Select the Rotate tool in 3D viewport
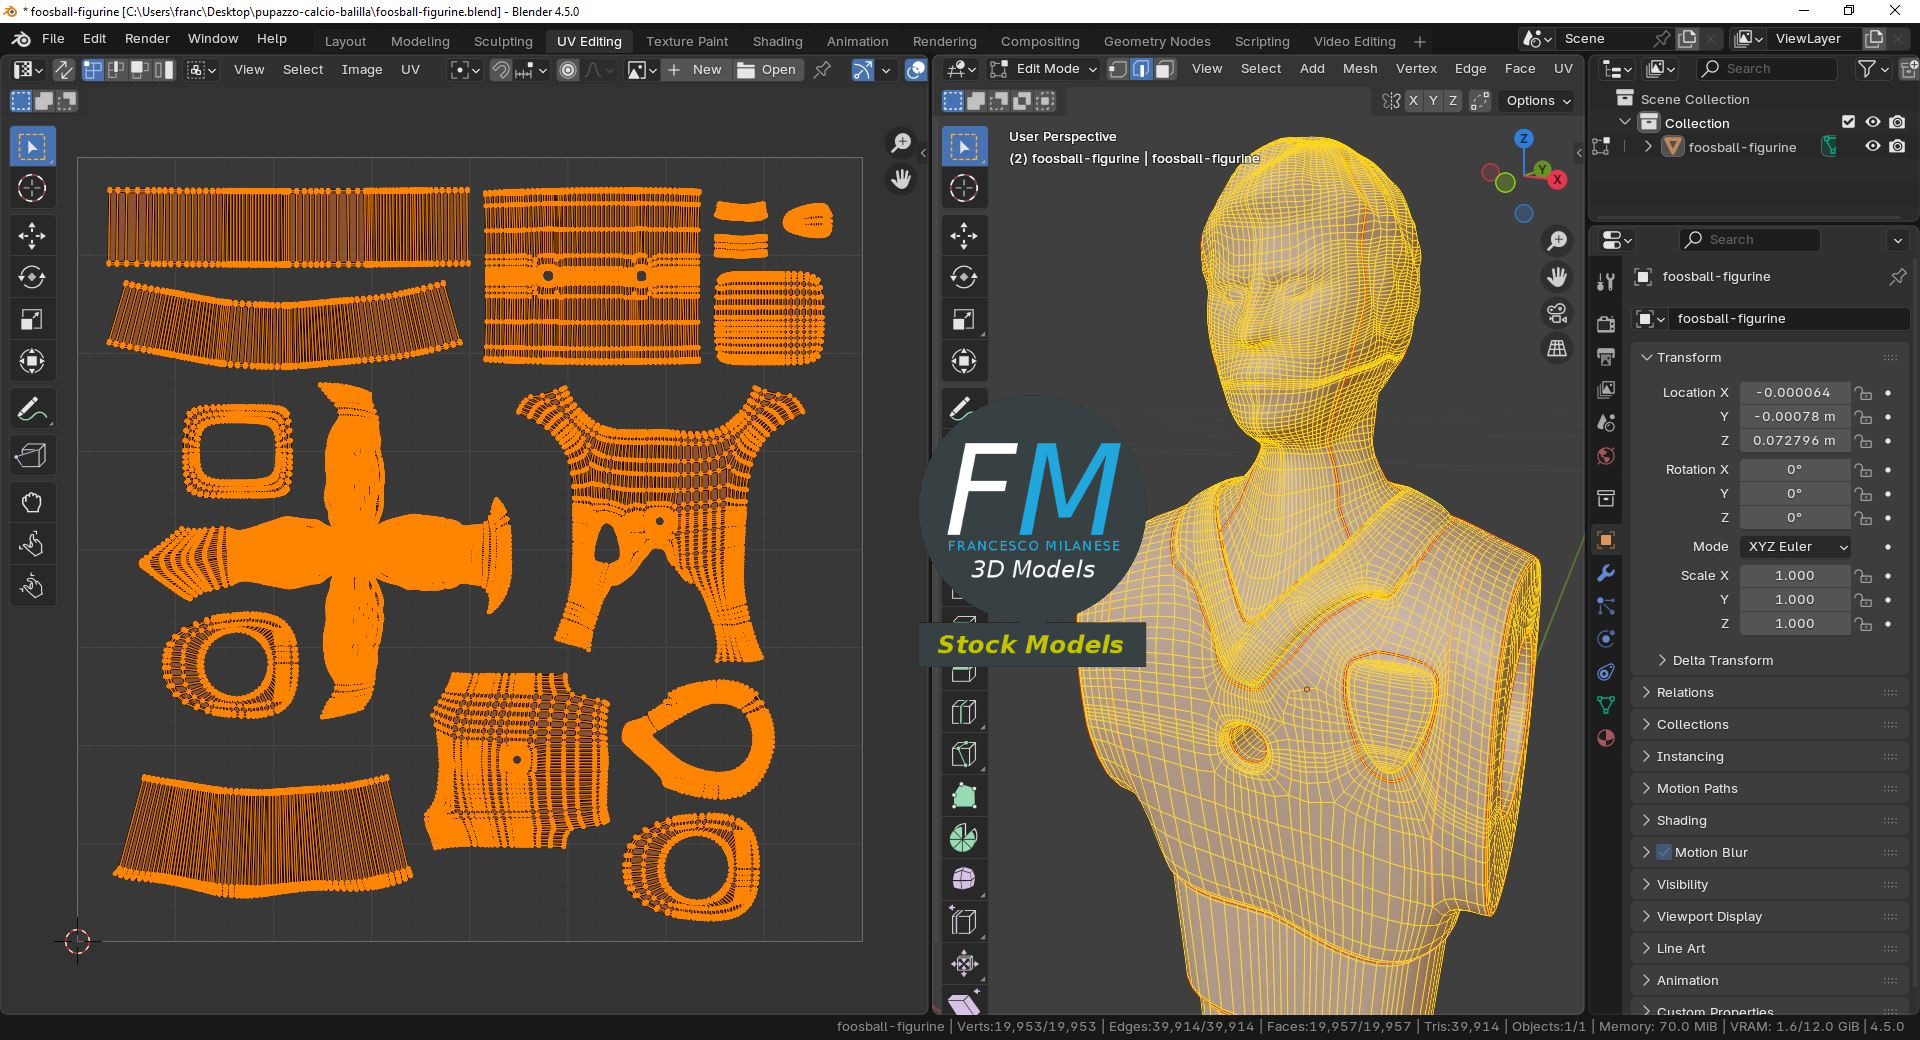1920x1040 pixels. [x=964, y=278]
